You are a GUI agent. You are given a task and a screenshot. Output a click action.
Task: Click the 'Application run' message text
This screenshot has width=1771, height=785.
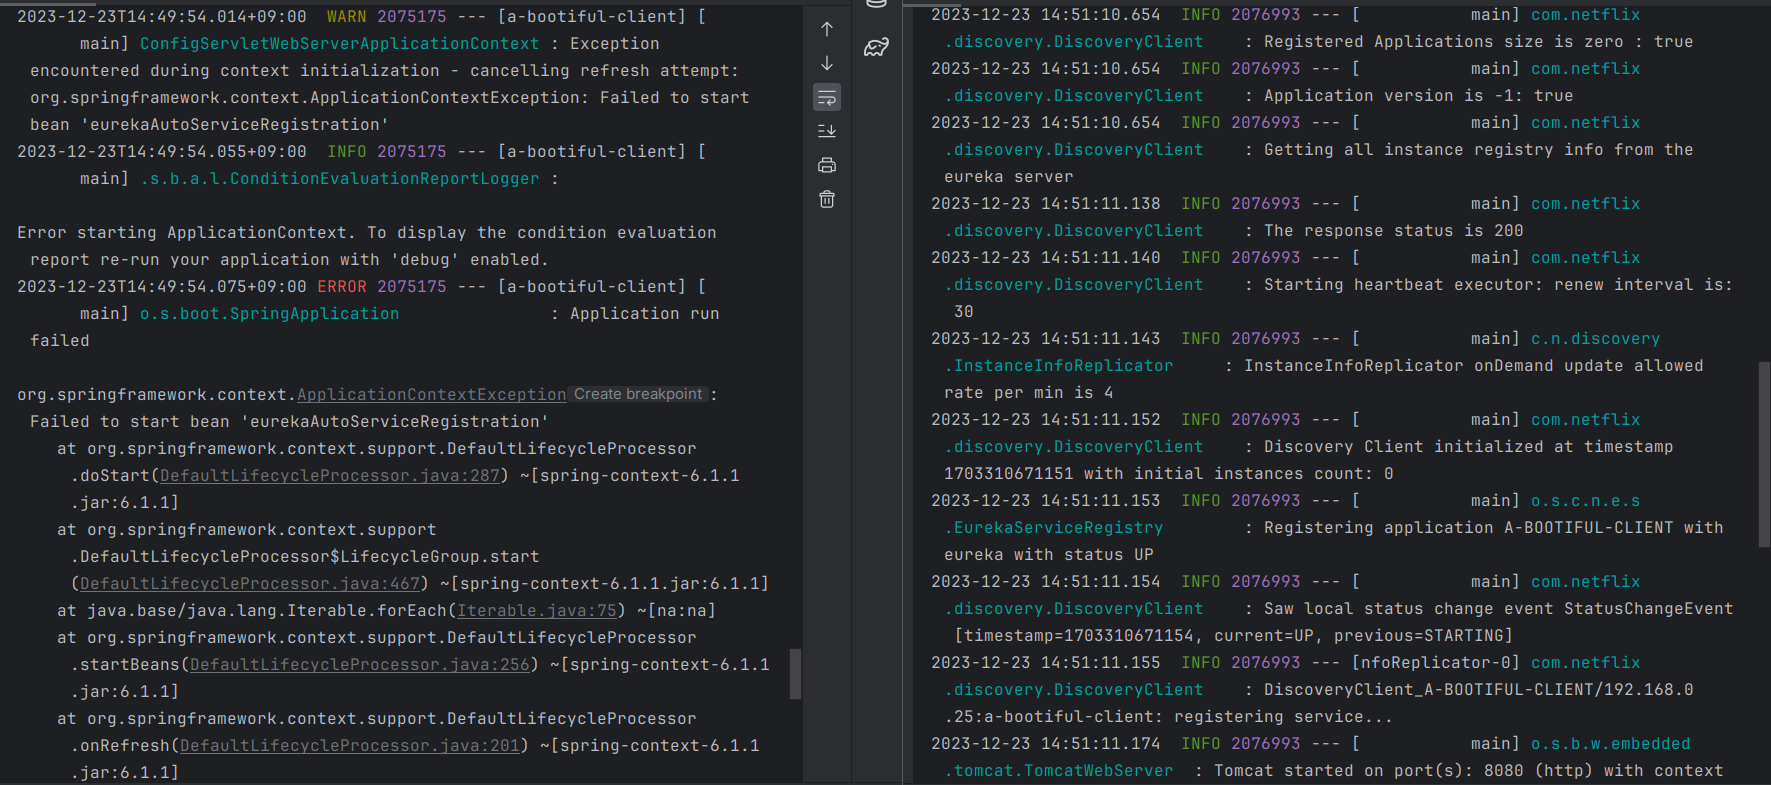pyautogui.click(x=645, y=314)
